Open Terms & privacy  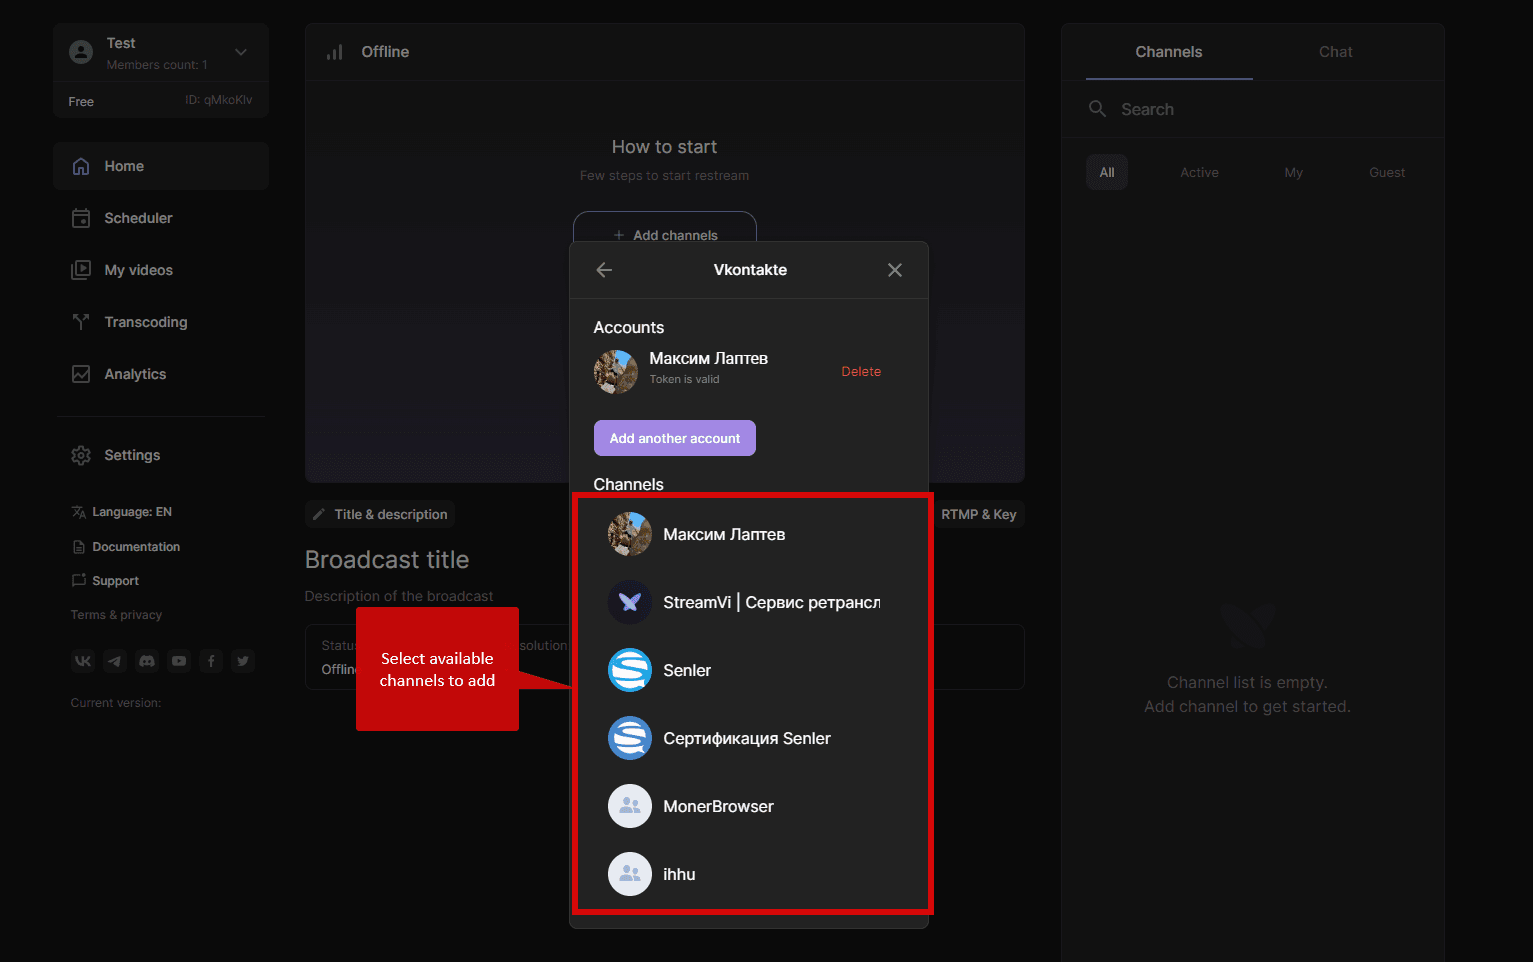(x=116, y=615)
